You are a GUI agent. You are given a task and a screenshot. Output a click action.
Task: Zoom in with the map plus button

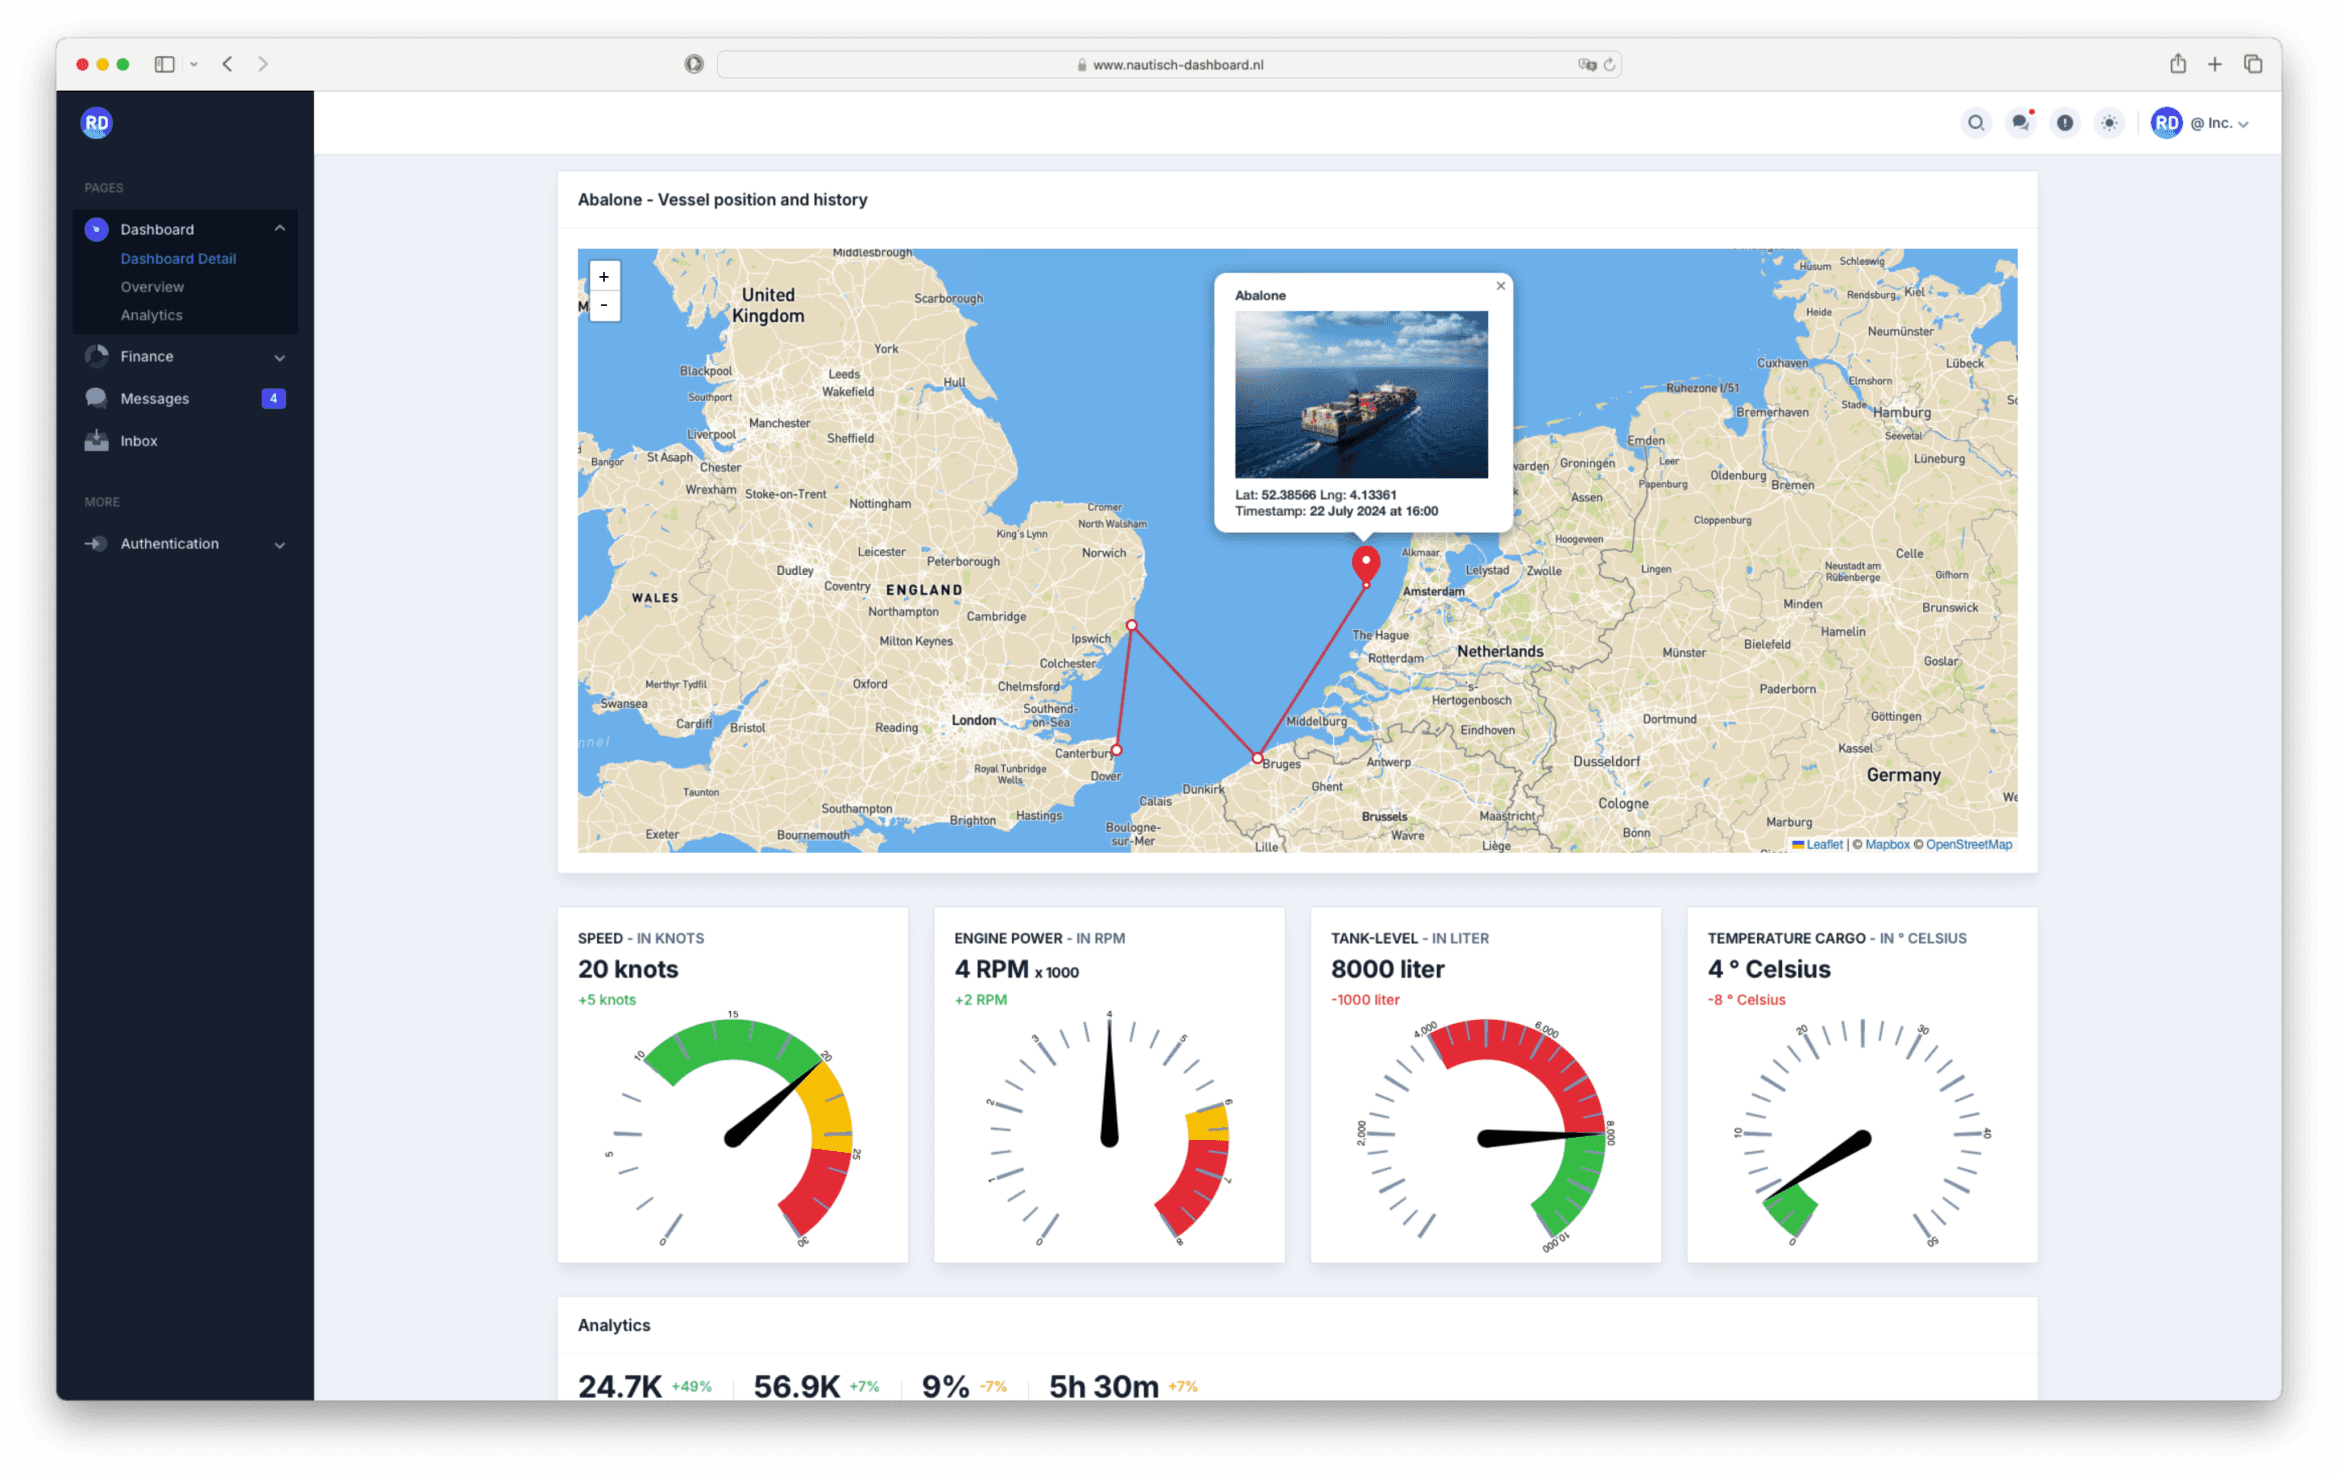(604, 276)
